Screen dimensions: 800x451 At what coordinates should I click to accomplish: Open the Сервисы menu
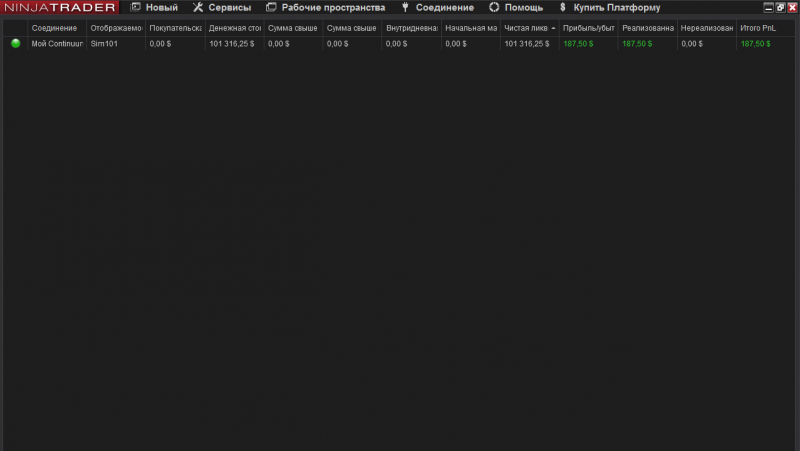pyautogui.click(x=230, y=8)
